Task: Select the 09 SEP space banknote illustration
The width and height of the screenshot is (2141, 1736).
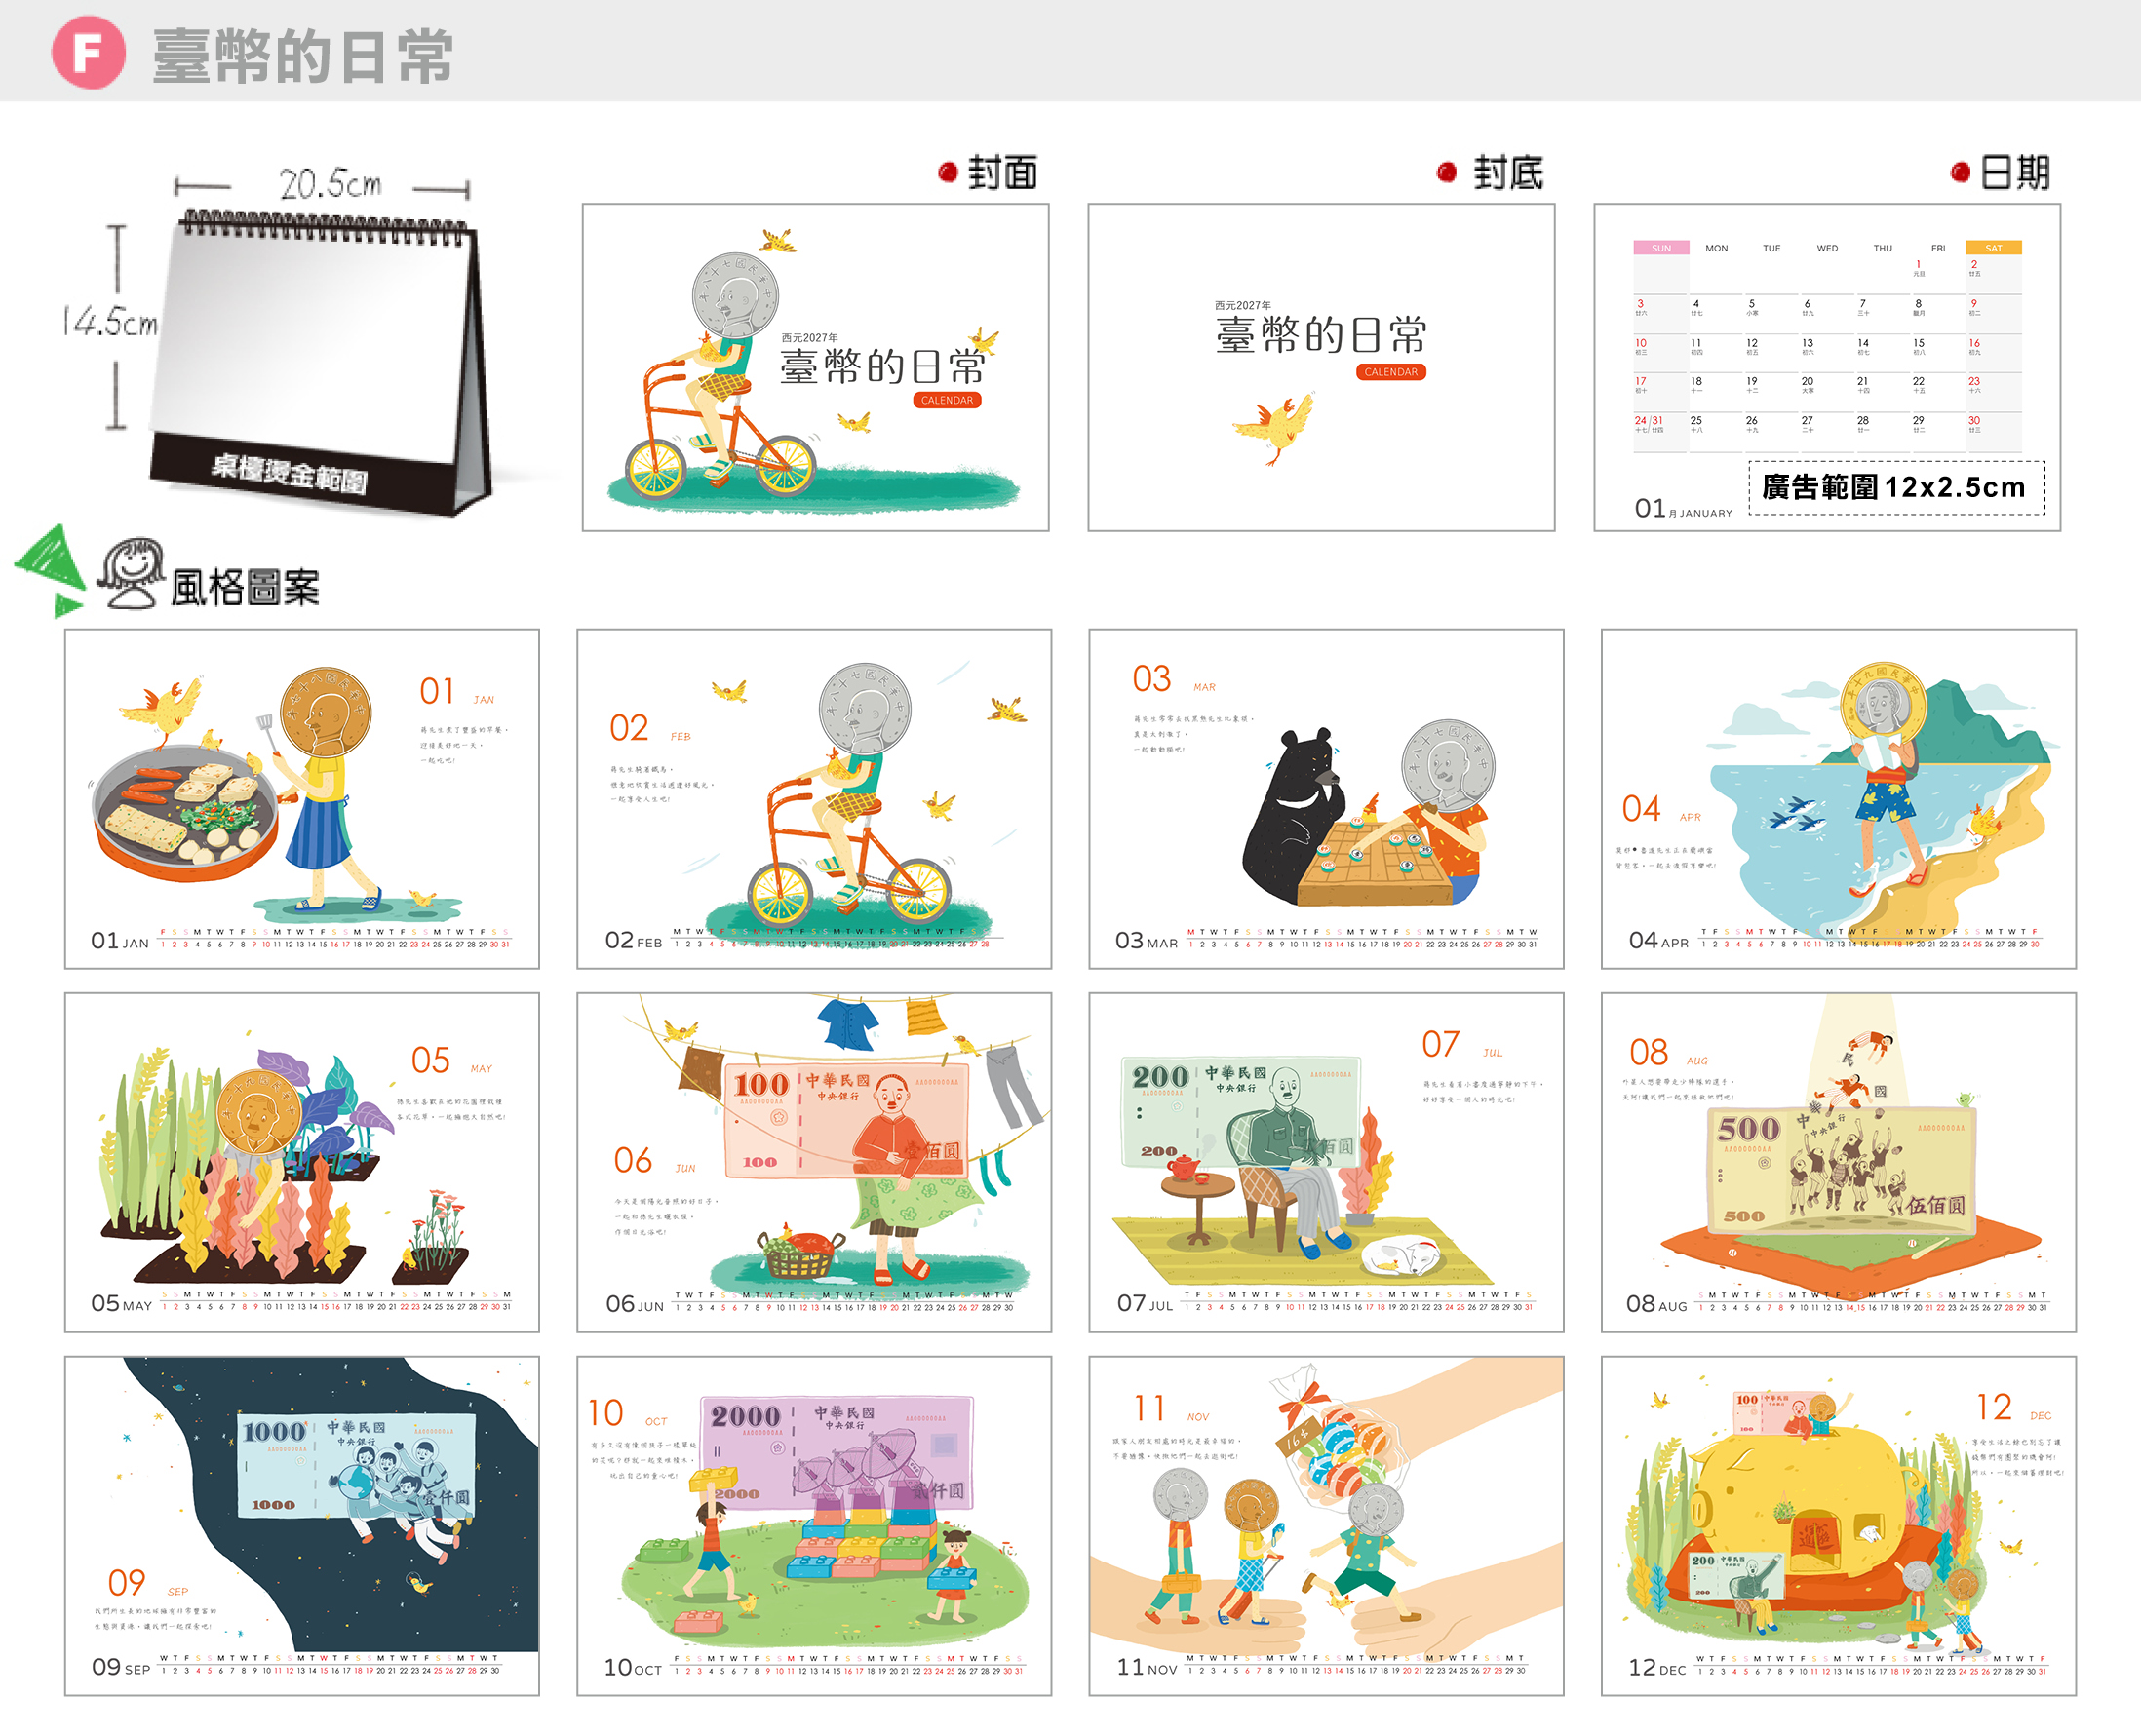Action: click(x=302, y=1525)
